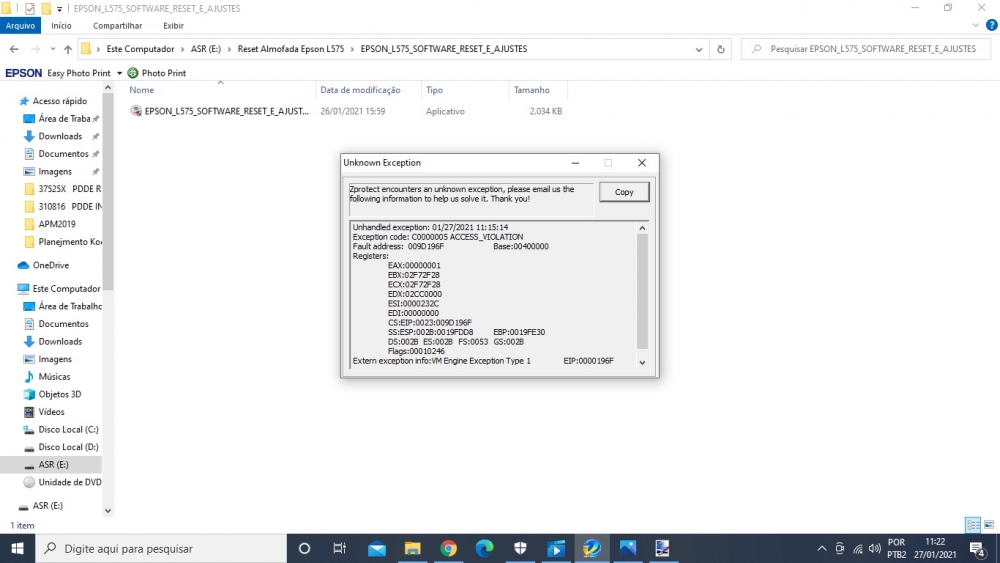1000x563 pixels.
Task: Open Wi-Fi network tray icon
Action: pyautogui.click(x=858, y=548)
